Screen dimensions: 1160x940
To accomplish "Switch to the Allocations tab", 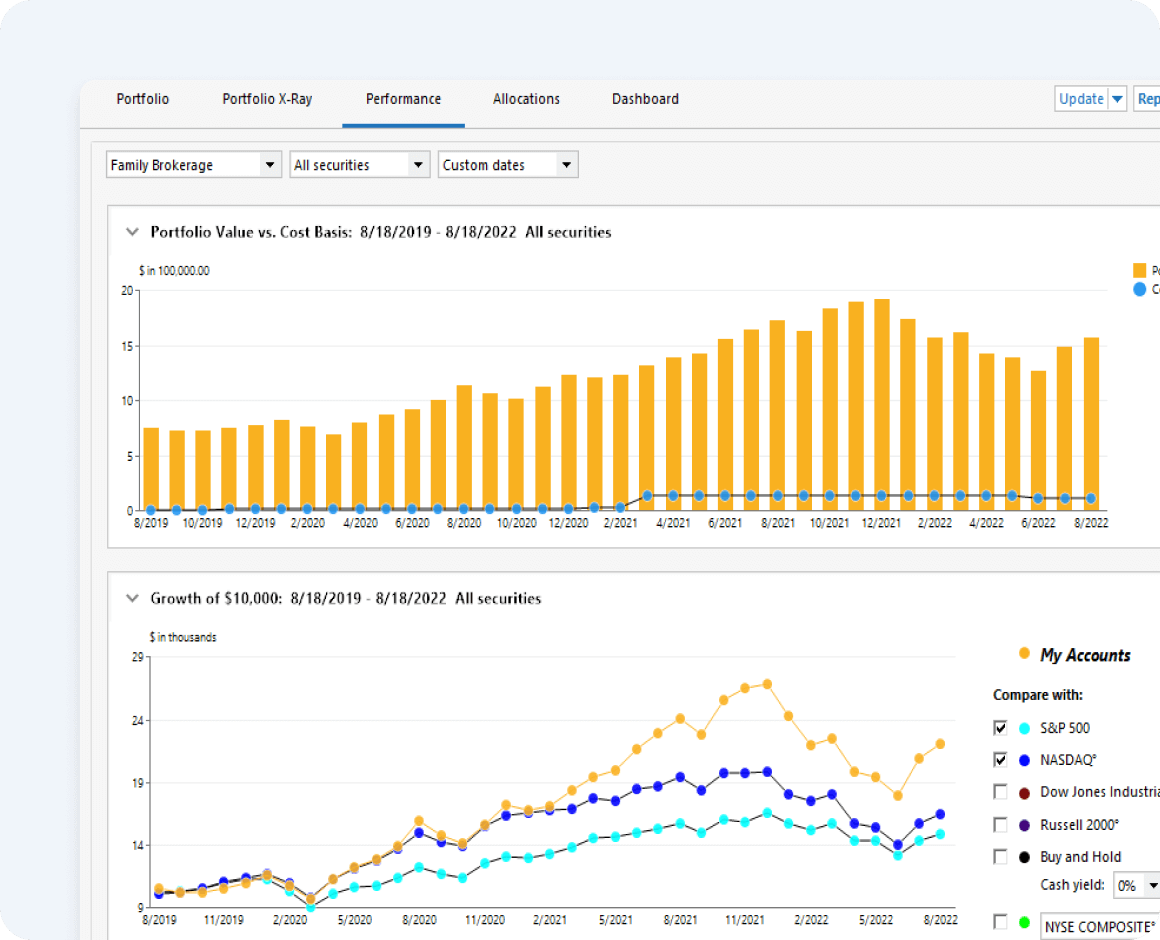I will [x=526, y=99].
